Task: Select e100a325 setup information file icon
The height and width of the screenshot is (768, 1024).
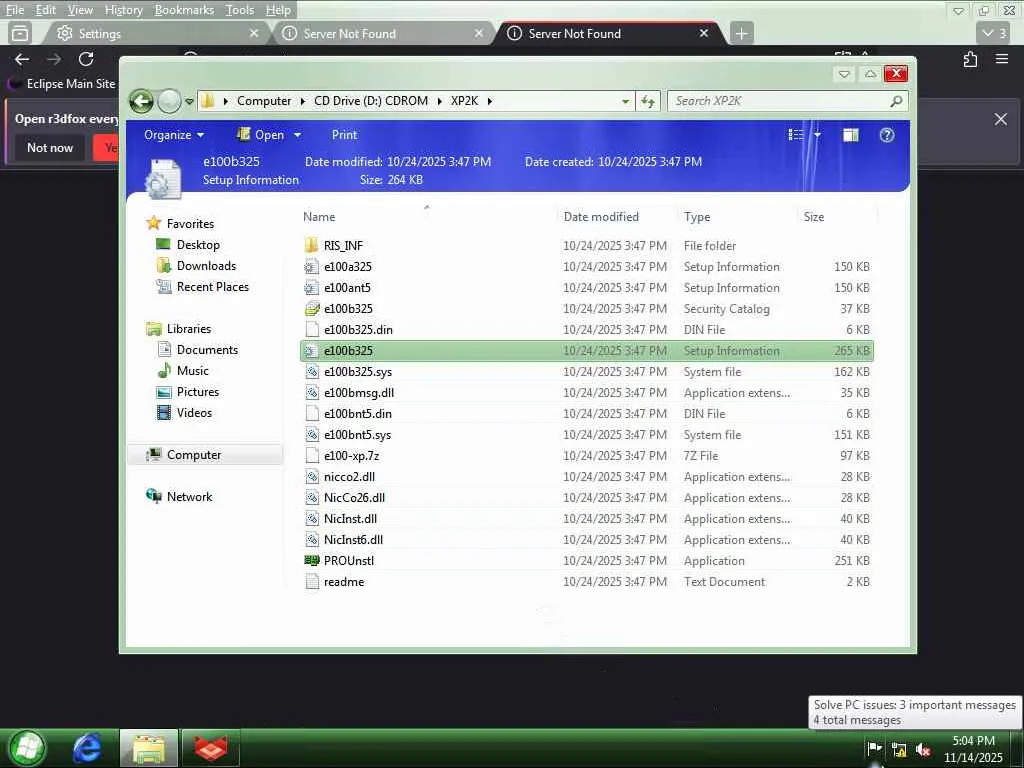Action: pos(312,266)
